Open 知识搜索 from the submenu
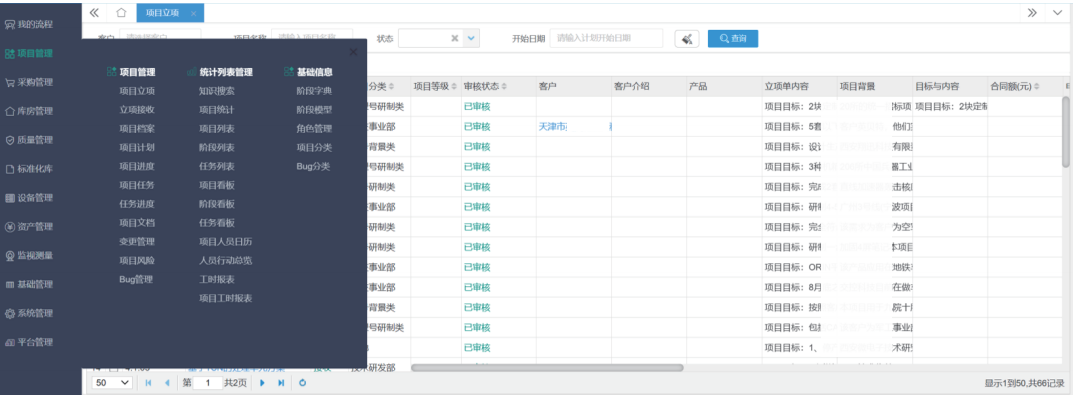The width and height of the screenshot is (1077, 397). coord(216,91)
